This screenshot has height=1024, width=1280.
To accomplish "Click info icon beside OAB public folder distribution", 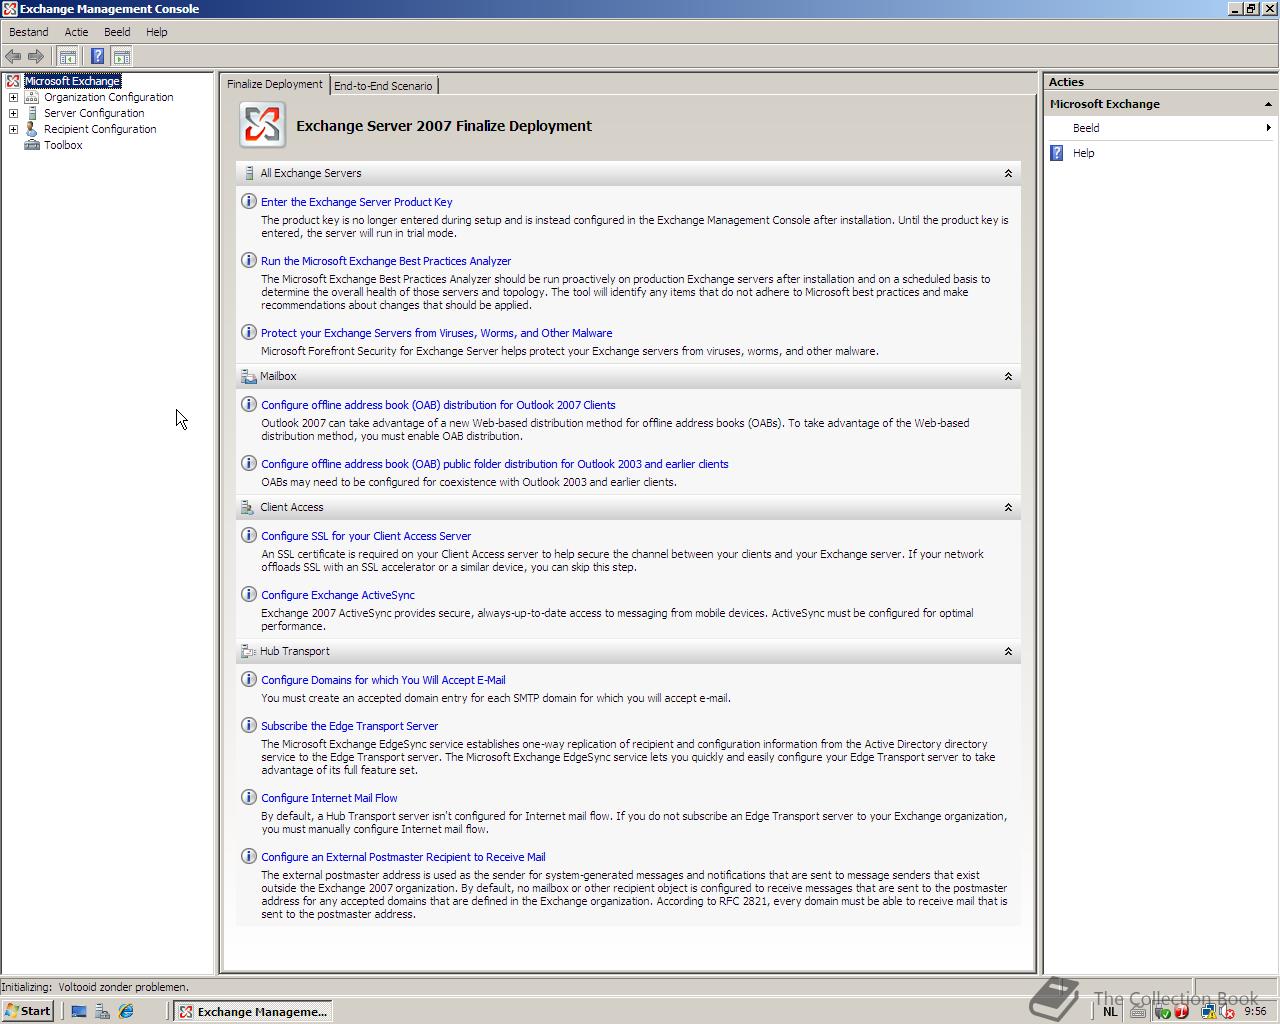I will point(249,463).
